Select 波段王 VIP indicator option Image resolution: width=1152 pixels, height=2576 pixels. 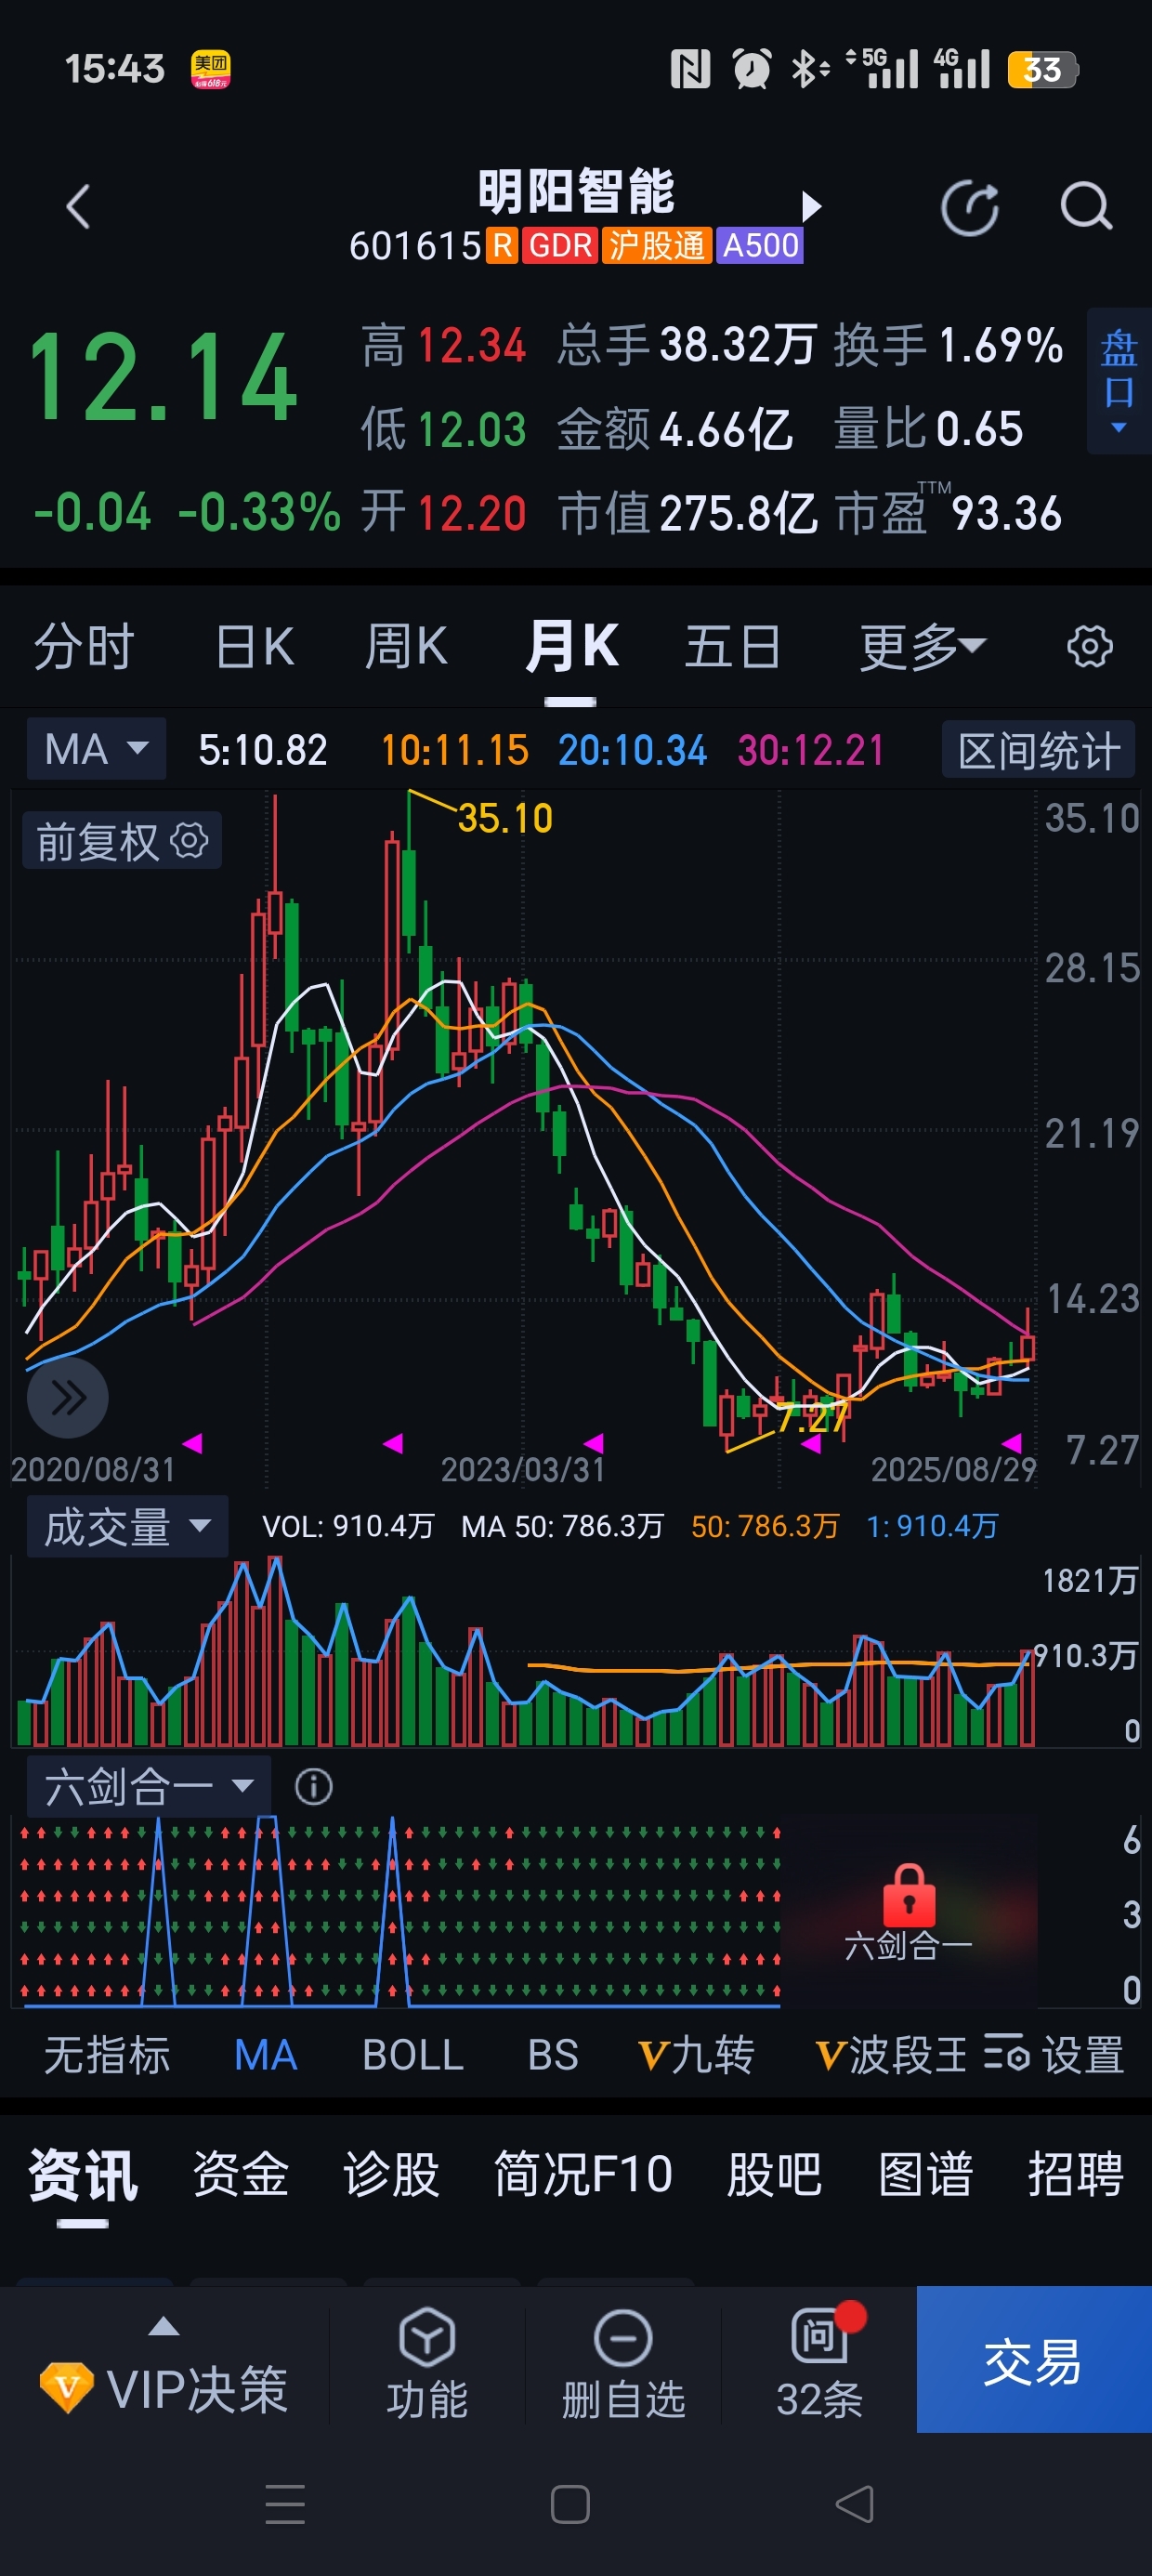coord(892,2056)
